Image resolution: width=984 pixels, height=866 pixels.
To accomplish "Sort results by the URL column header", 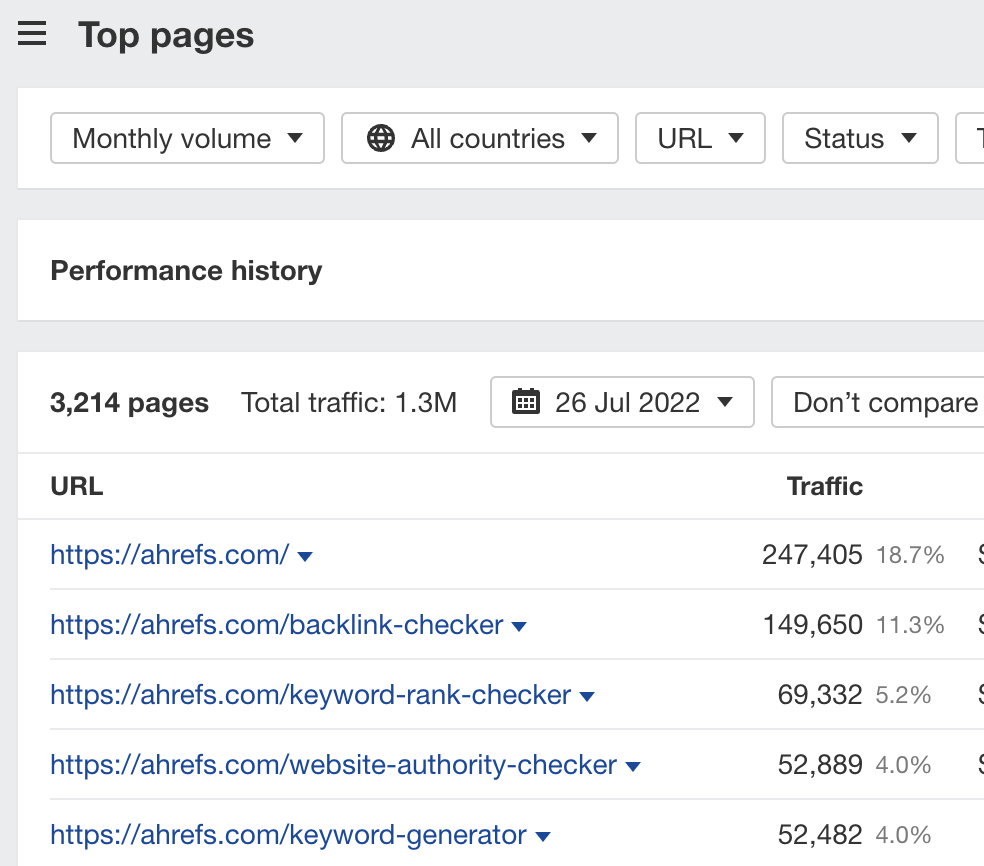I will click(x=76, y=486).
